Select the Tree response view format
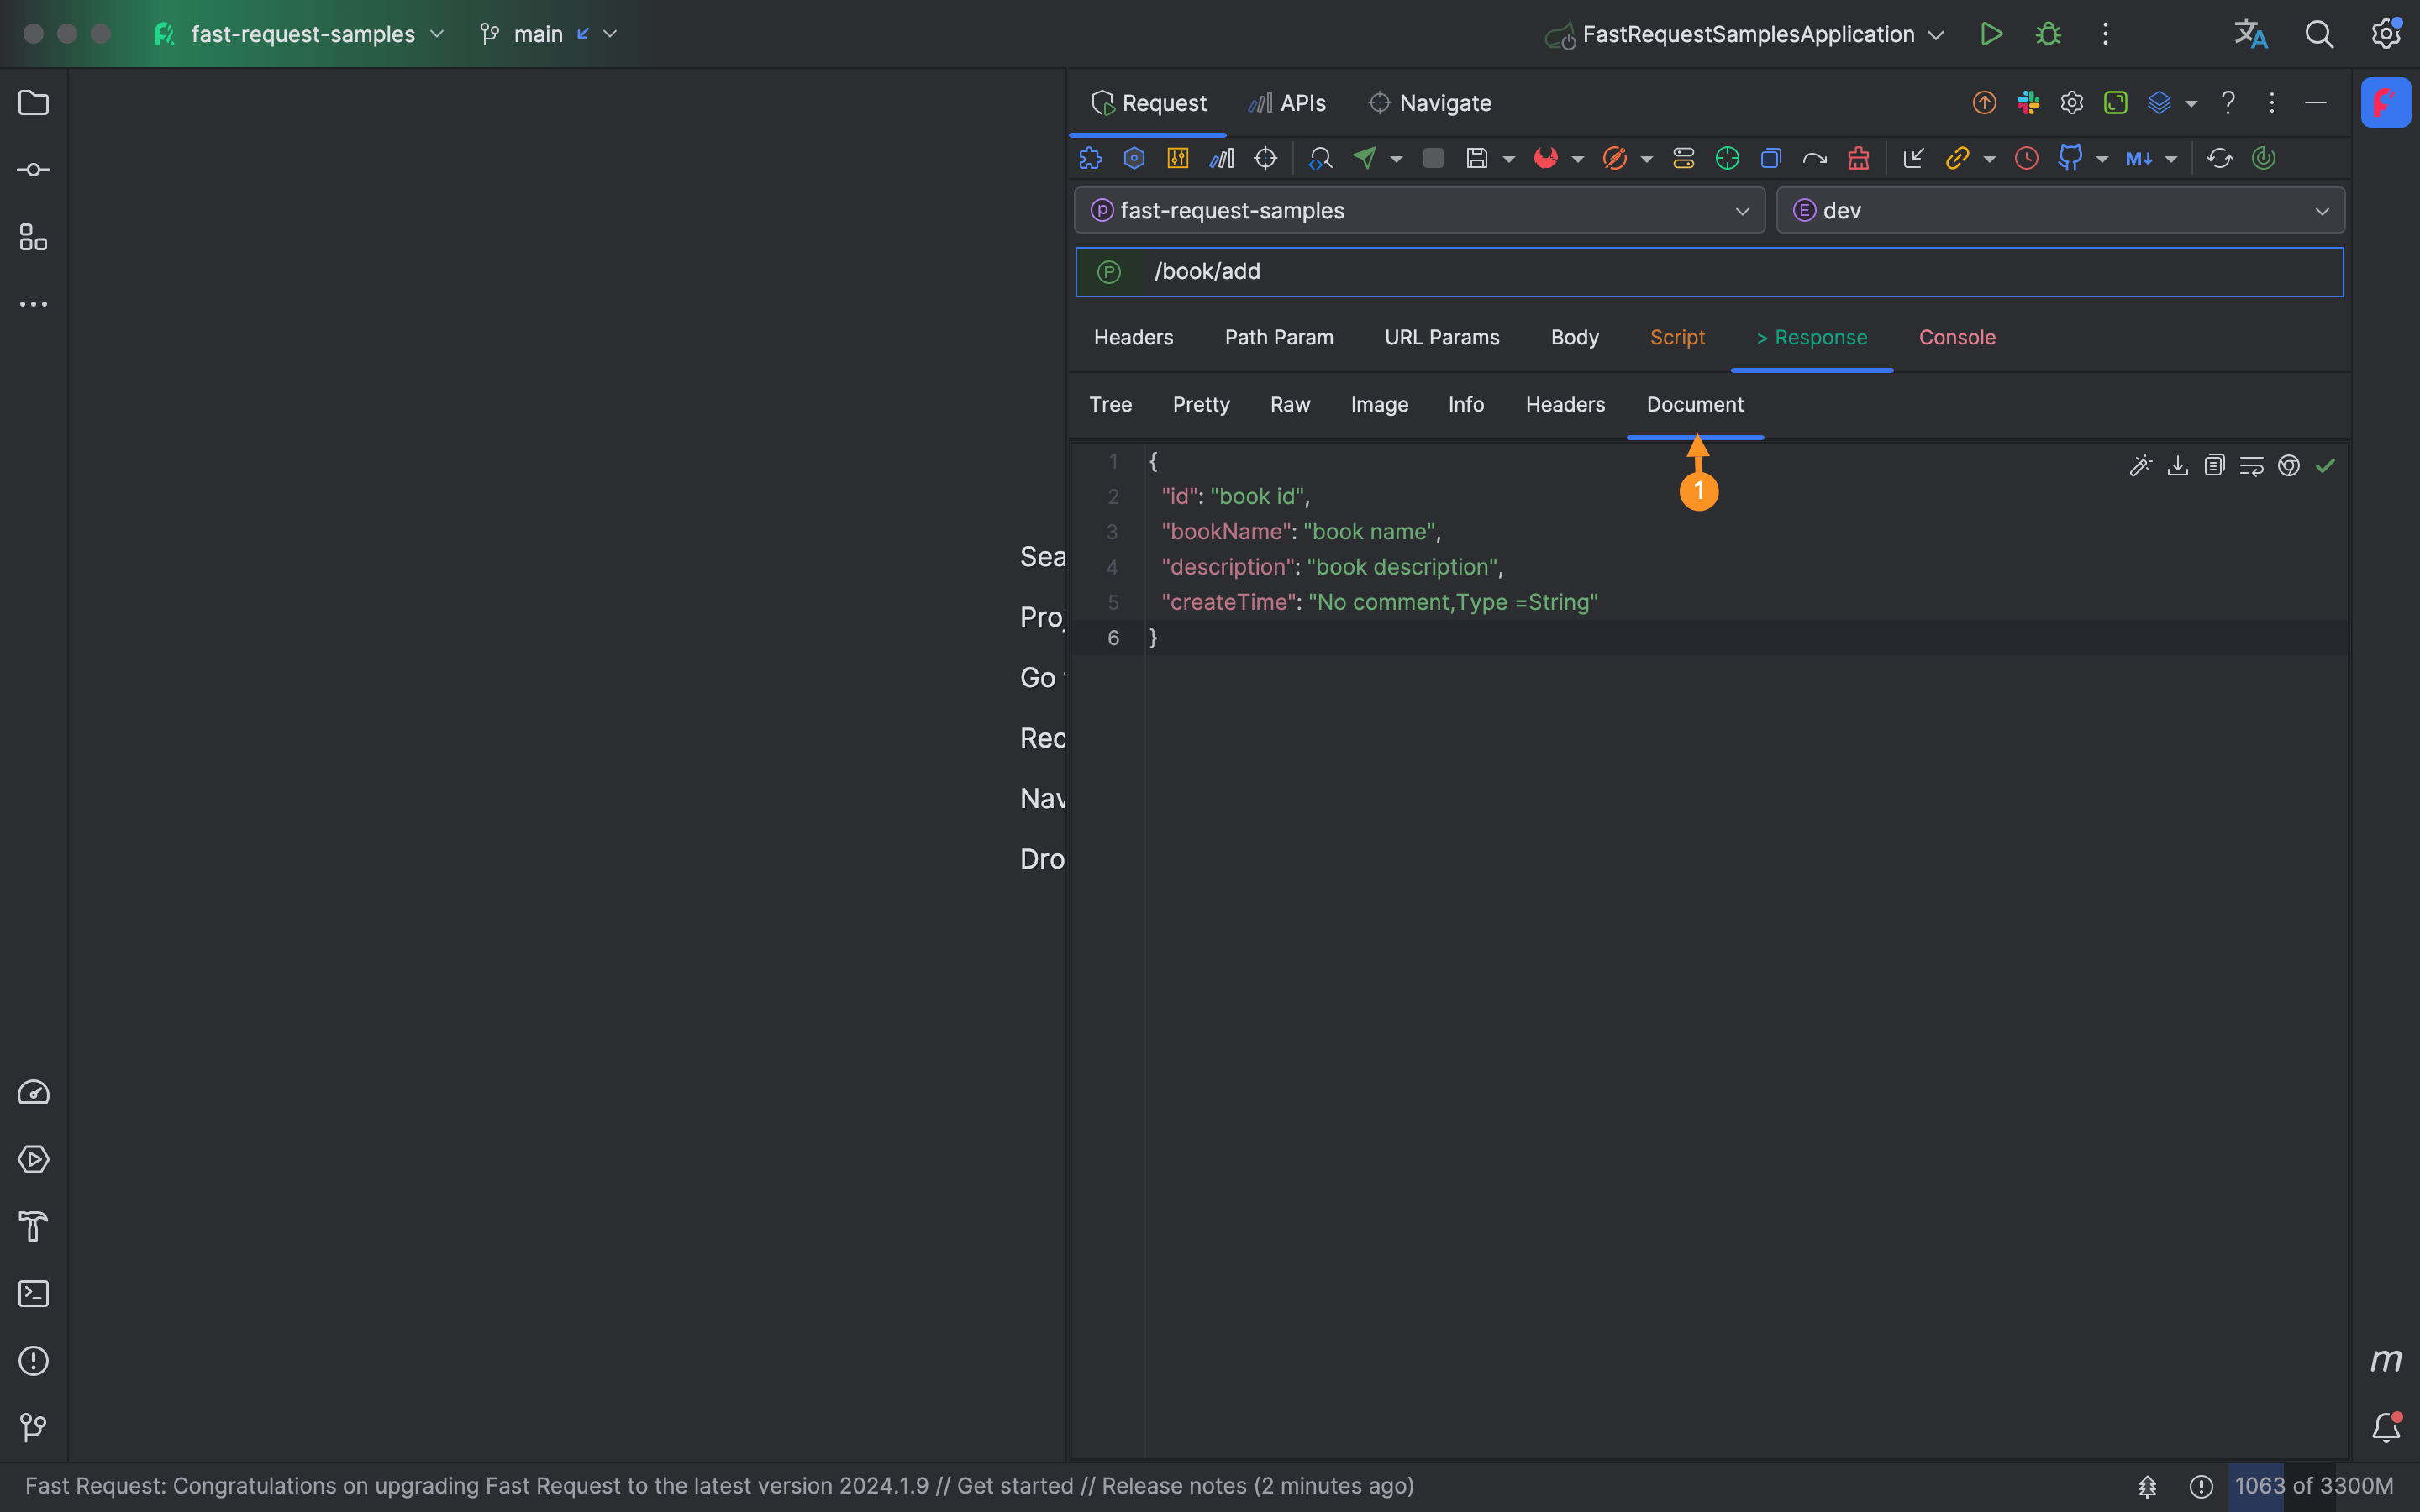 tap(1110, 404)
